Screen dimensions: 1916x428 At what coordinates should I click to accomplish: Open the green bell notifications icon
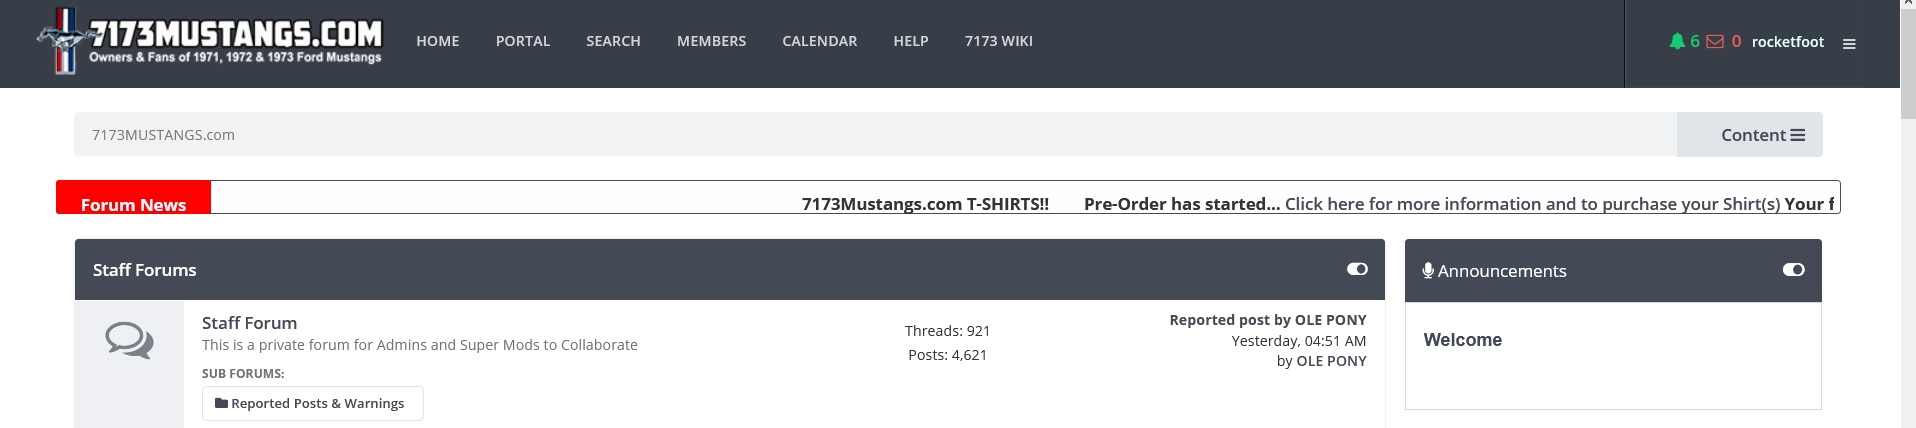click(x=1677, y=41)
